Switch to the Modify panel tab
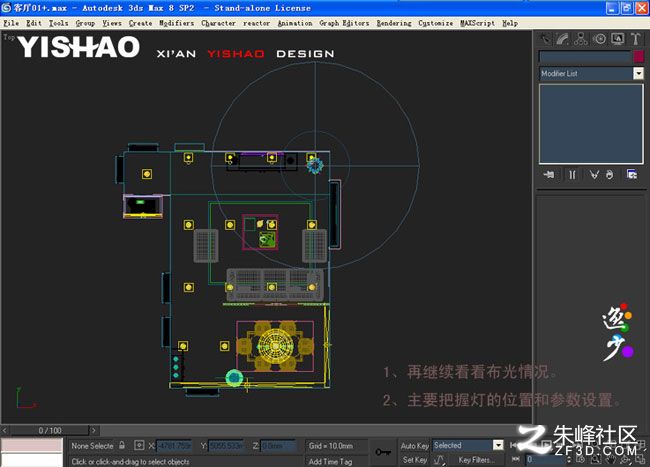The height and width of the screenshot is (467, 650). (563, 39)
